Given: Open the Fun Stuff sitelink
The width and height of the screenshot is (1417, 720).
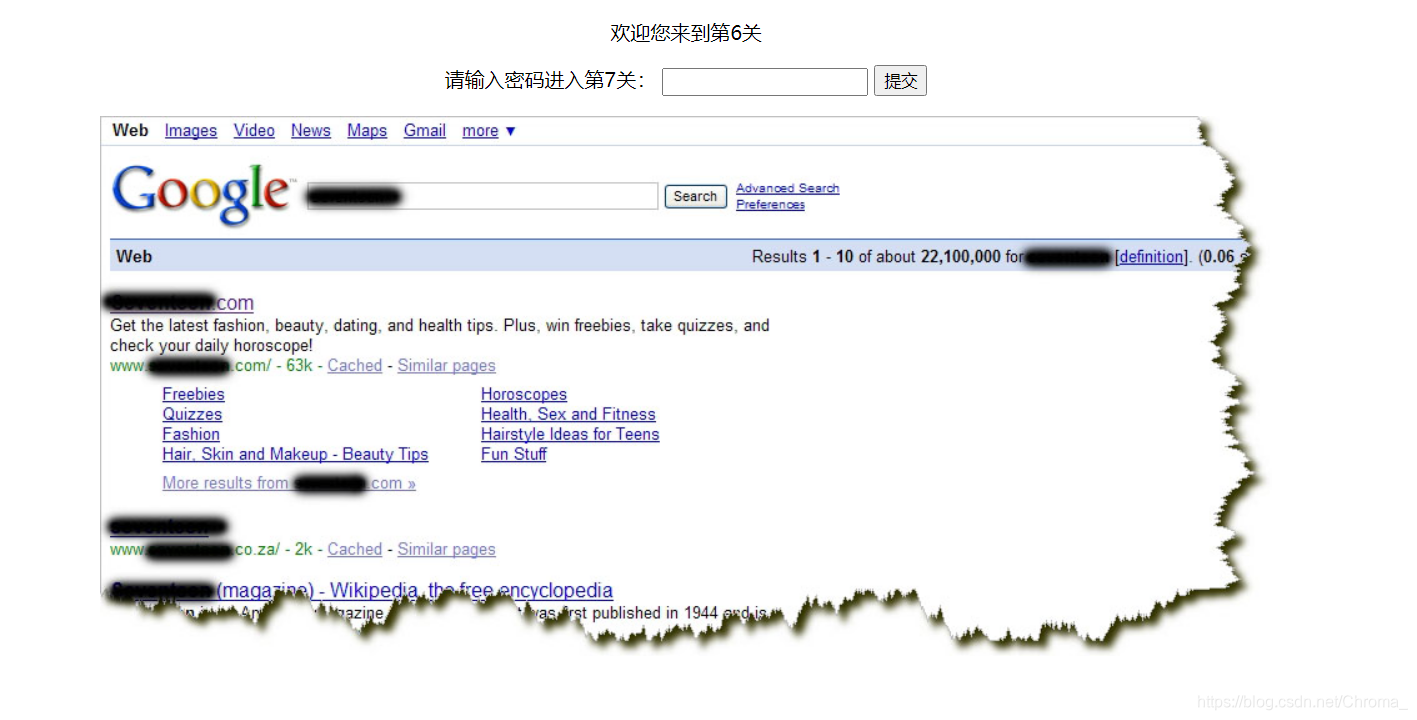Looking at the screenshot, I should pos(514,454).
